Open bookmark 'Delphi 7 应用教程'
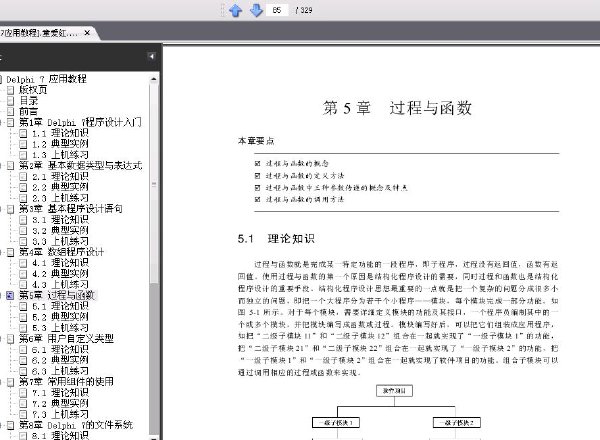This screenshot has width=600, height=440. (x=46, y=79)
